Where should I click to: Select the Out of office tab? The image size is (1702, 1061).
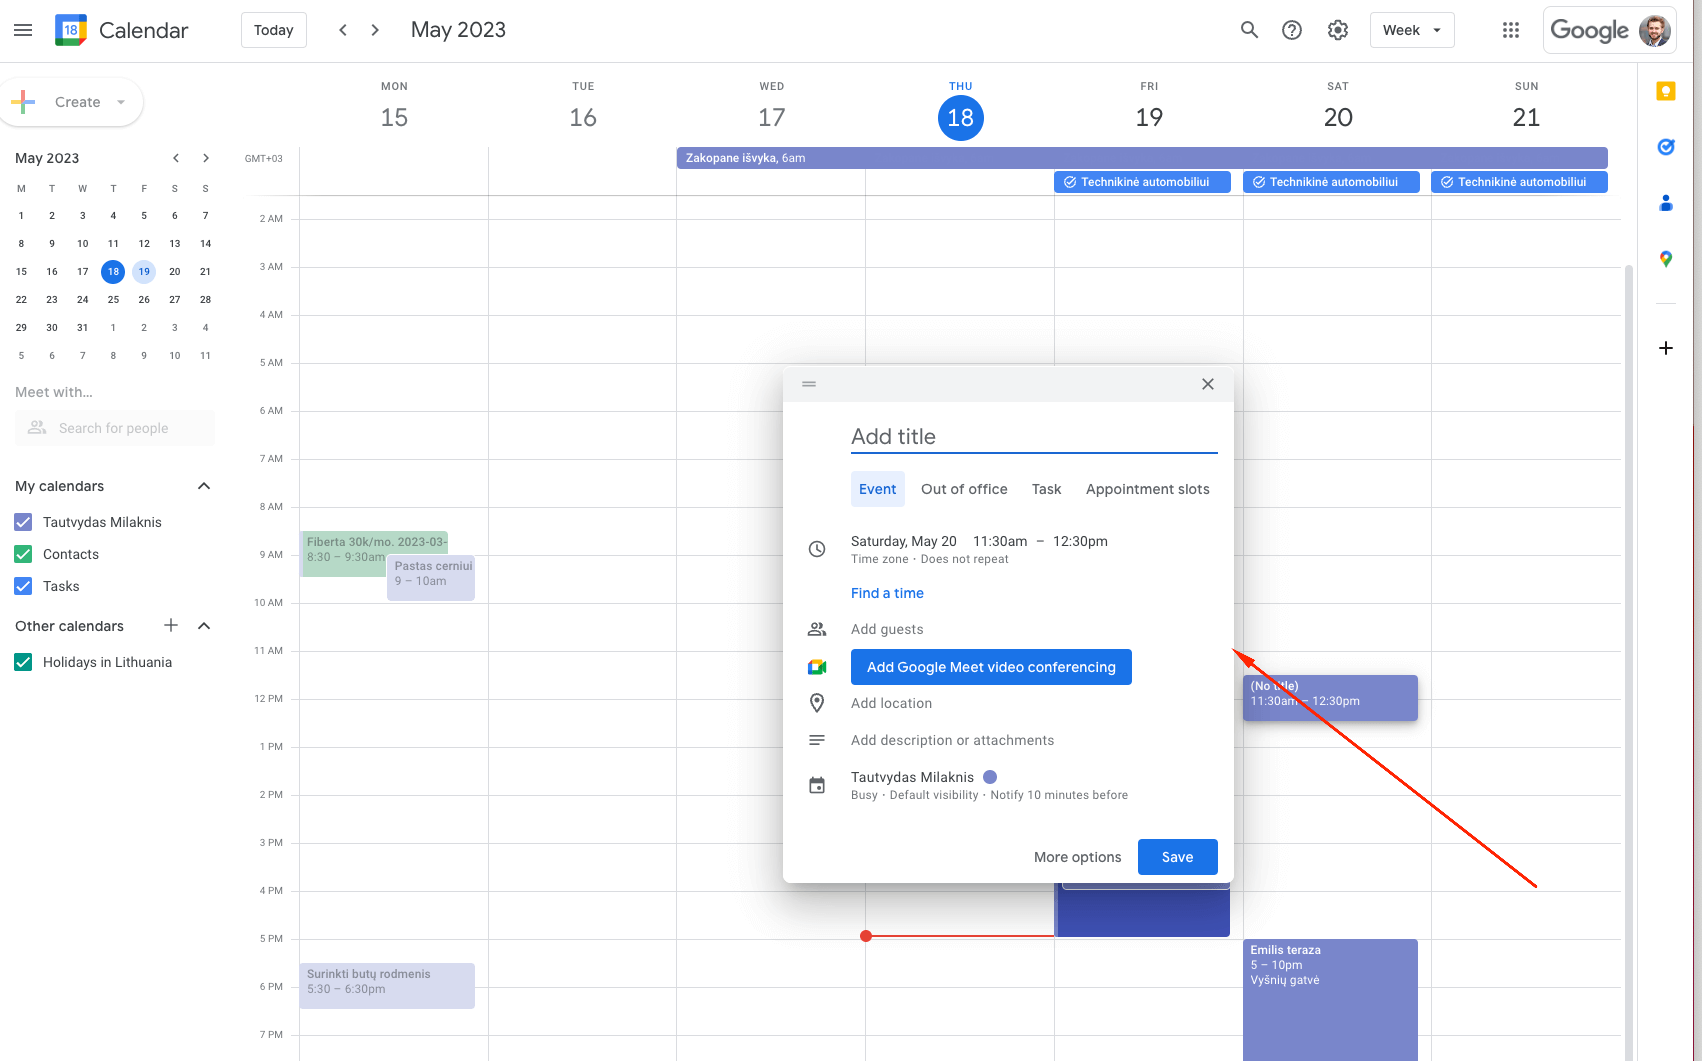[964, 489]
